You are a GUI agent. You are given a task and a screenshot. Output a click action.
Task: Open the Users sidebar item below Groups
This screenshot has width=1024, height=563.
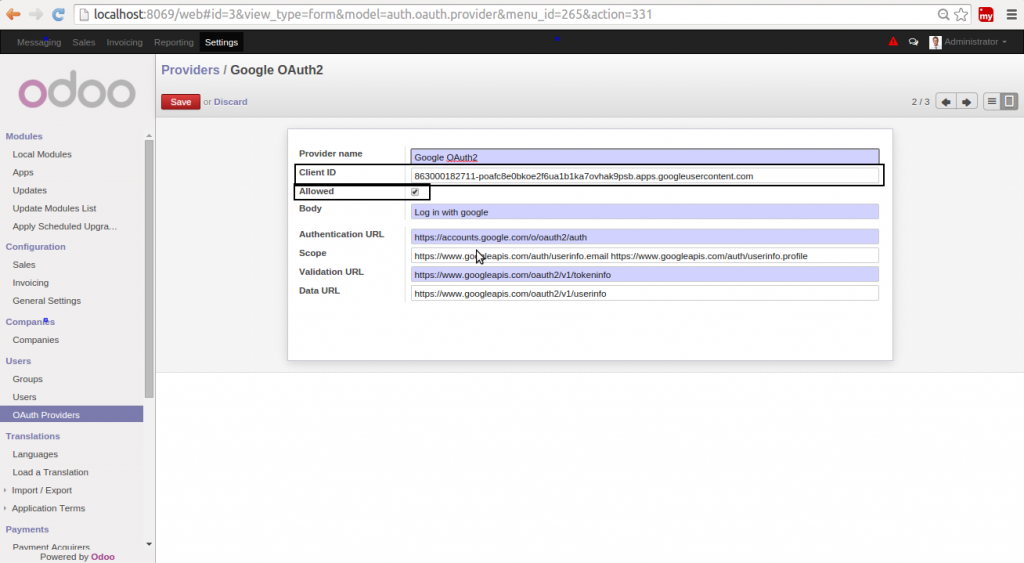coord(24,397)
